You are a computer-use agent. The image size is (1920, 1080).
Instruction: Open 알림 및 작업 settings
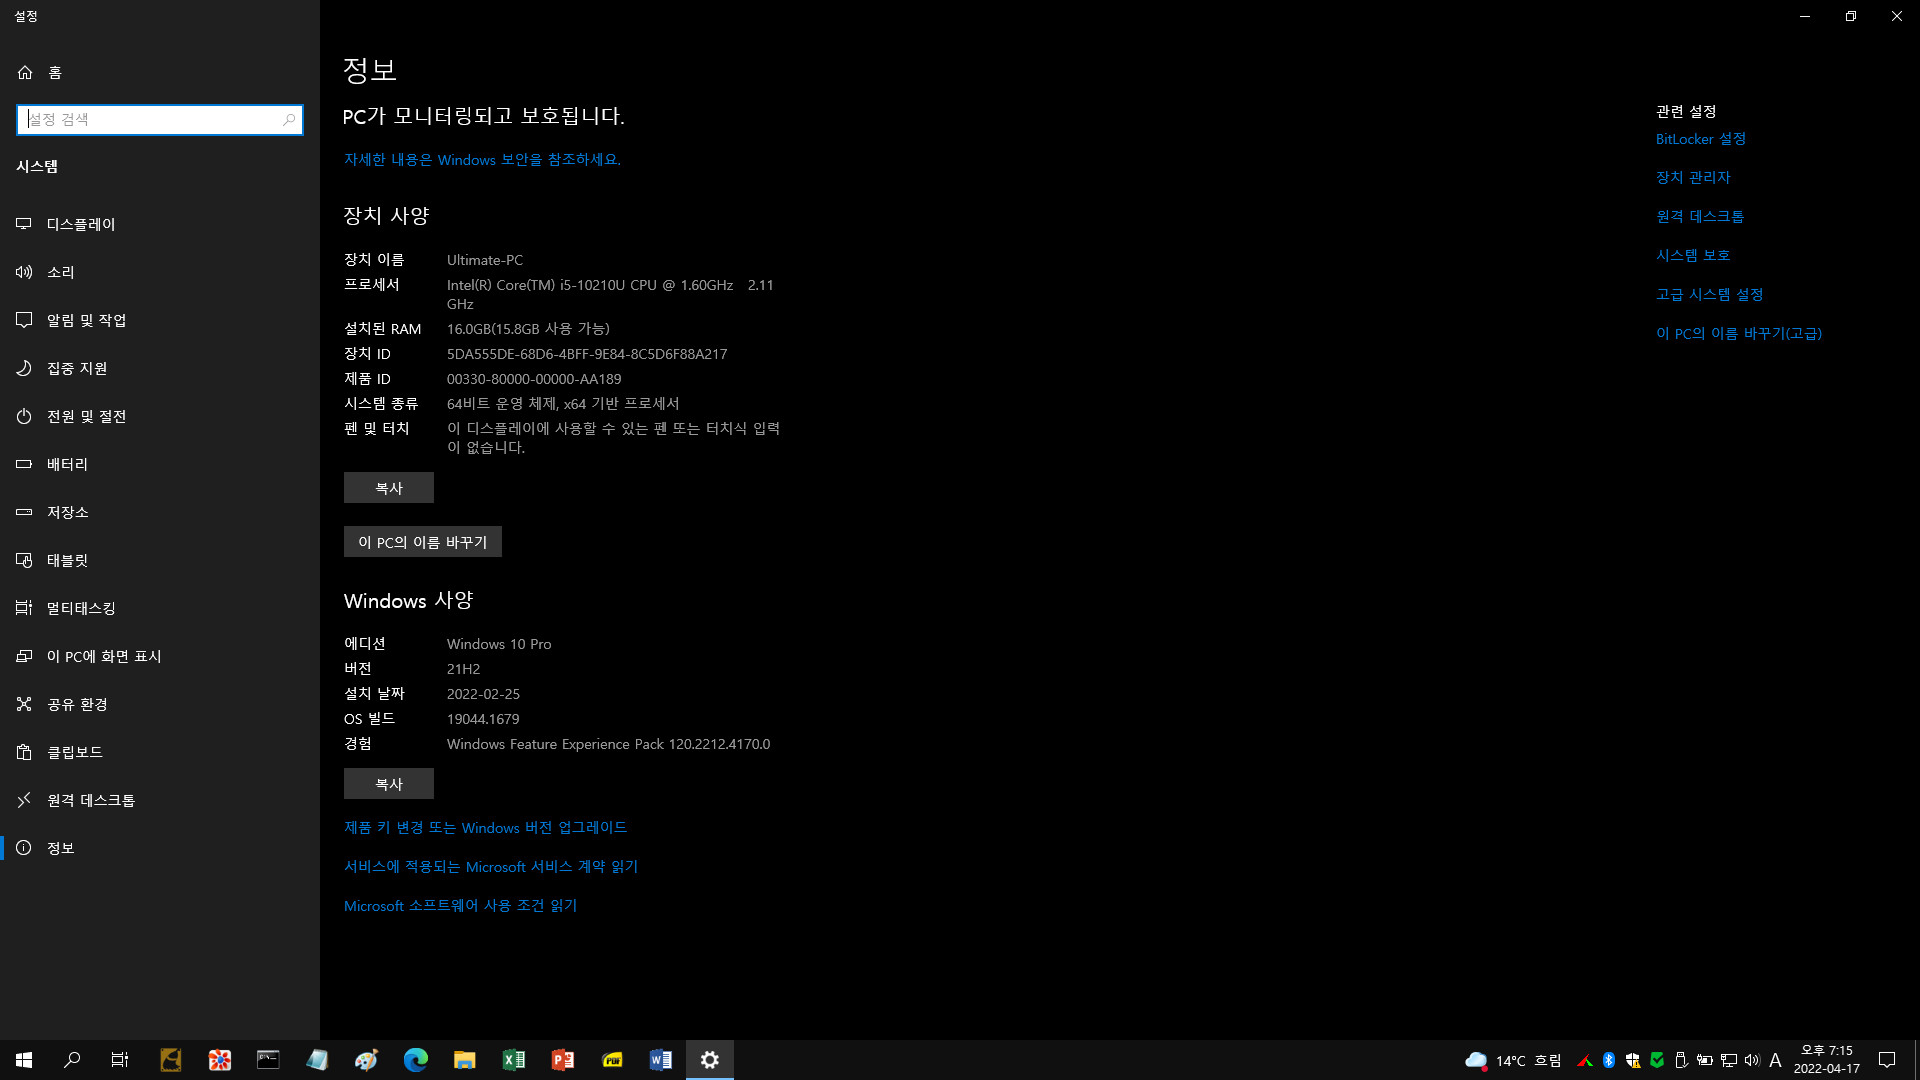click(160, 320)
